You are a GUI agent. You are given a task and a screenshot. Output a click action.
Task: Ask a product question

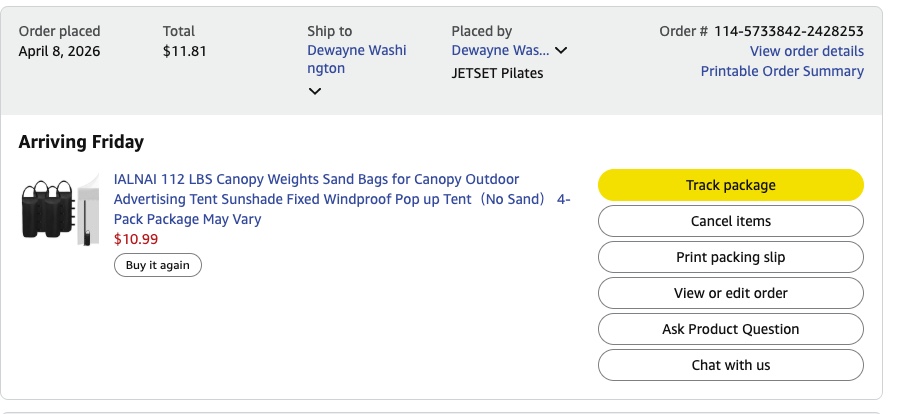730,329
